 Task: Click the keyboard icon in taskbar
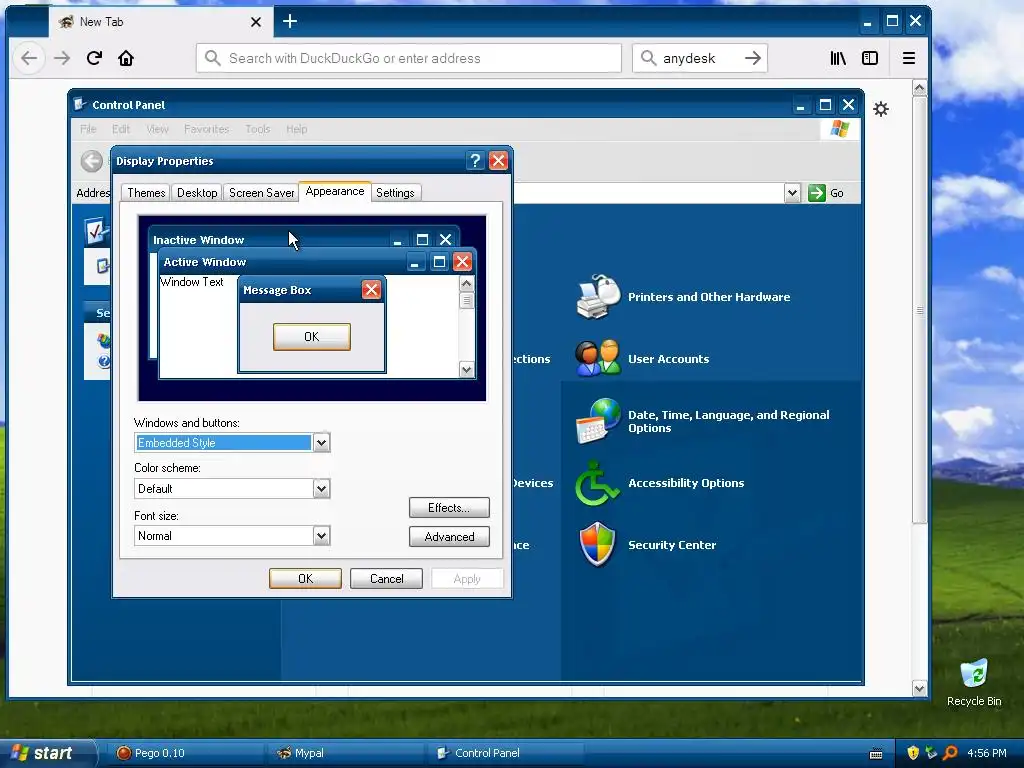876,754
